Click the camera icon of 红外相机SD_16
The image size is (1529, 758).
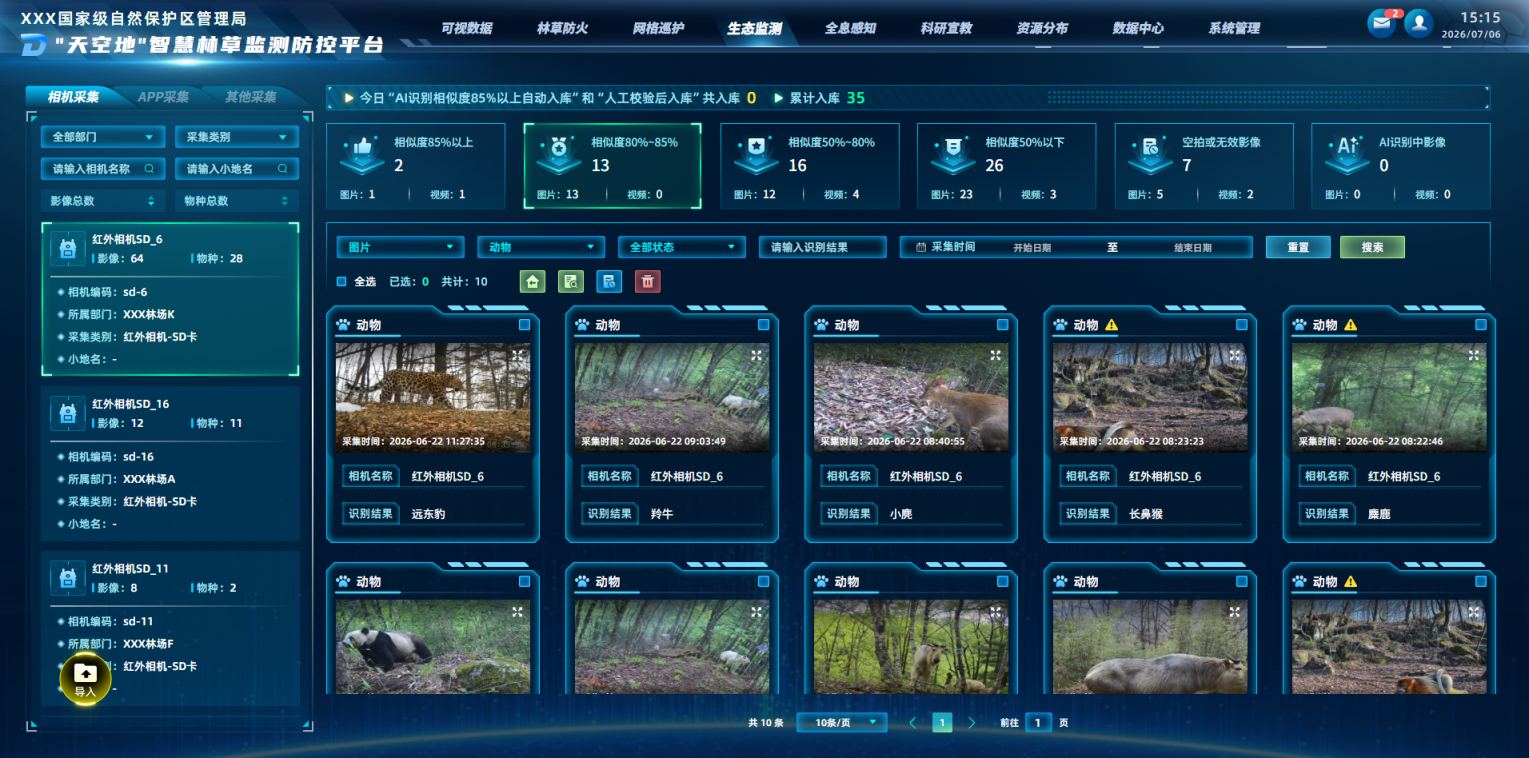point(67,413)
